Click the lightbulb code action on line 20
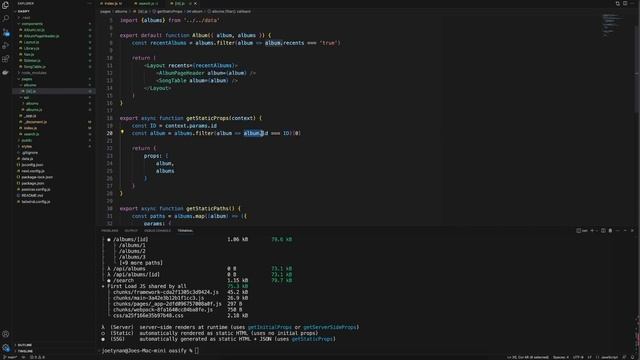Screen dimensions: 640x360 point(122,132)
